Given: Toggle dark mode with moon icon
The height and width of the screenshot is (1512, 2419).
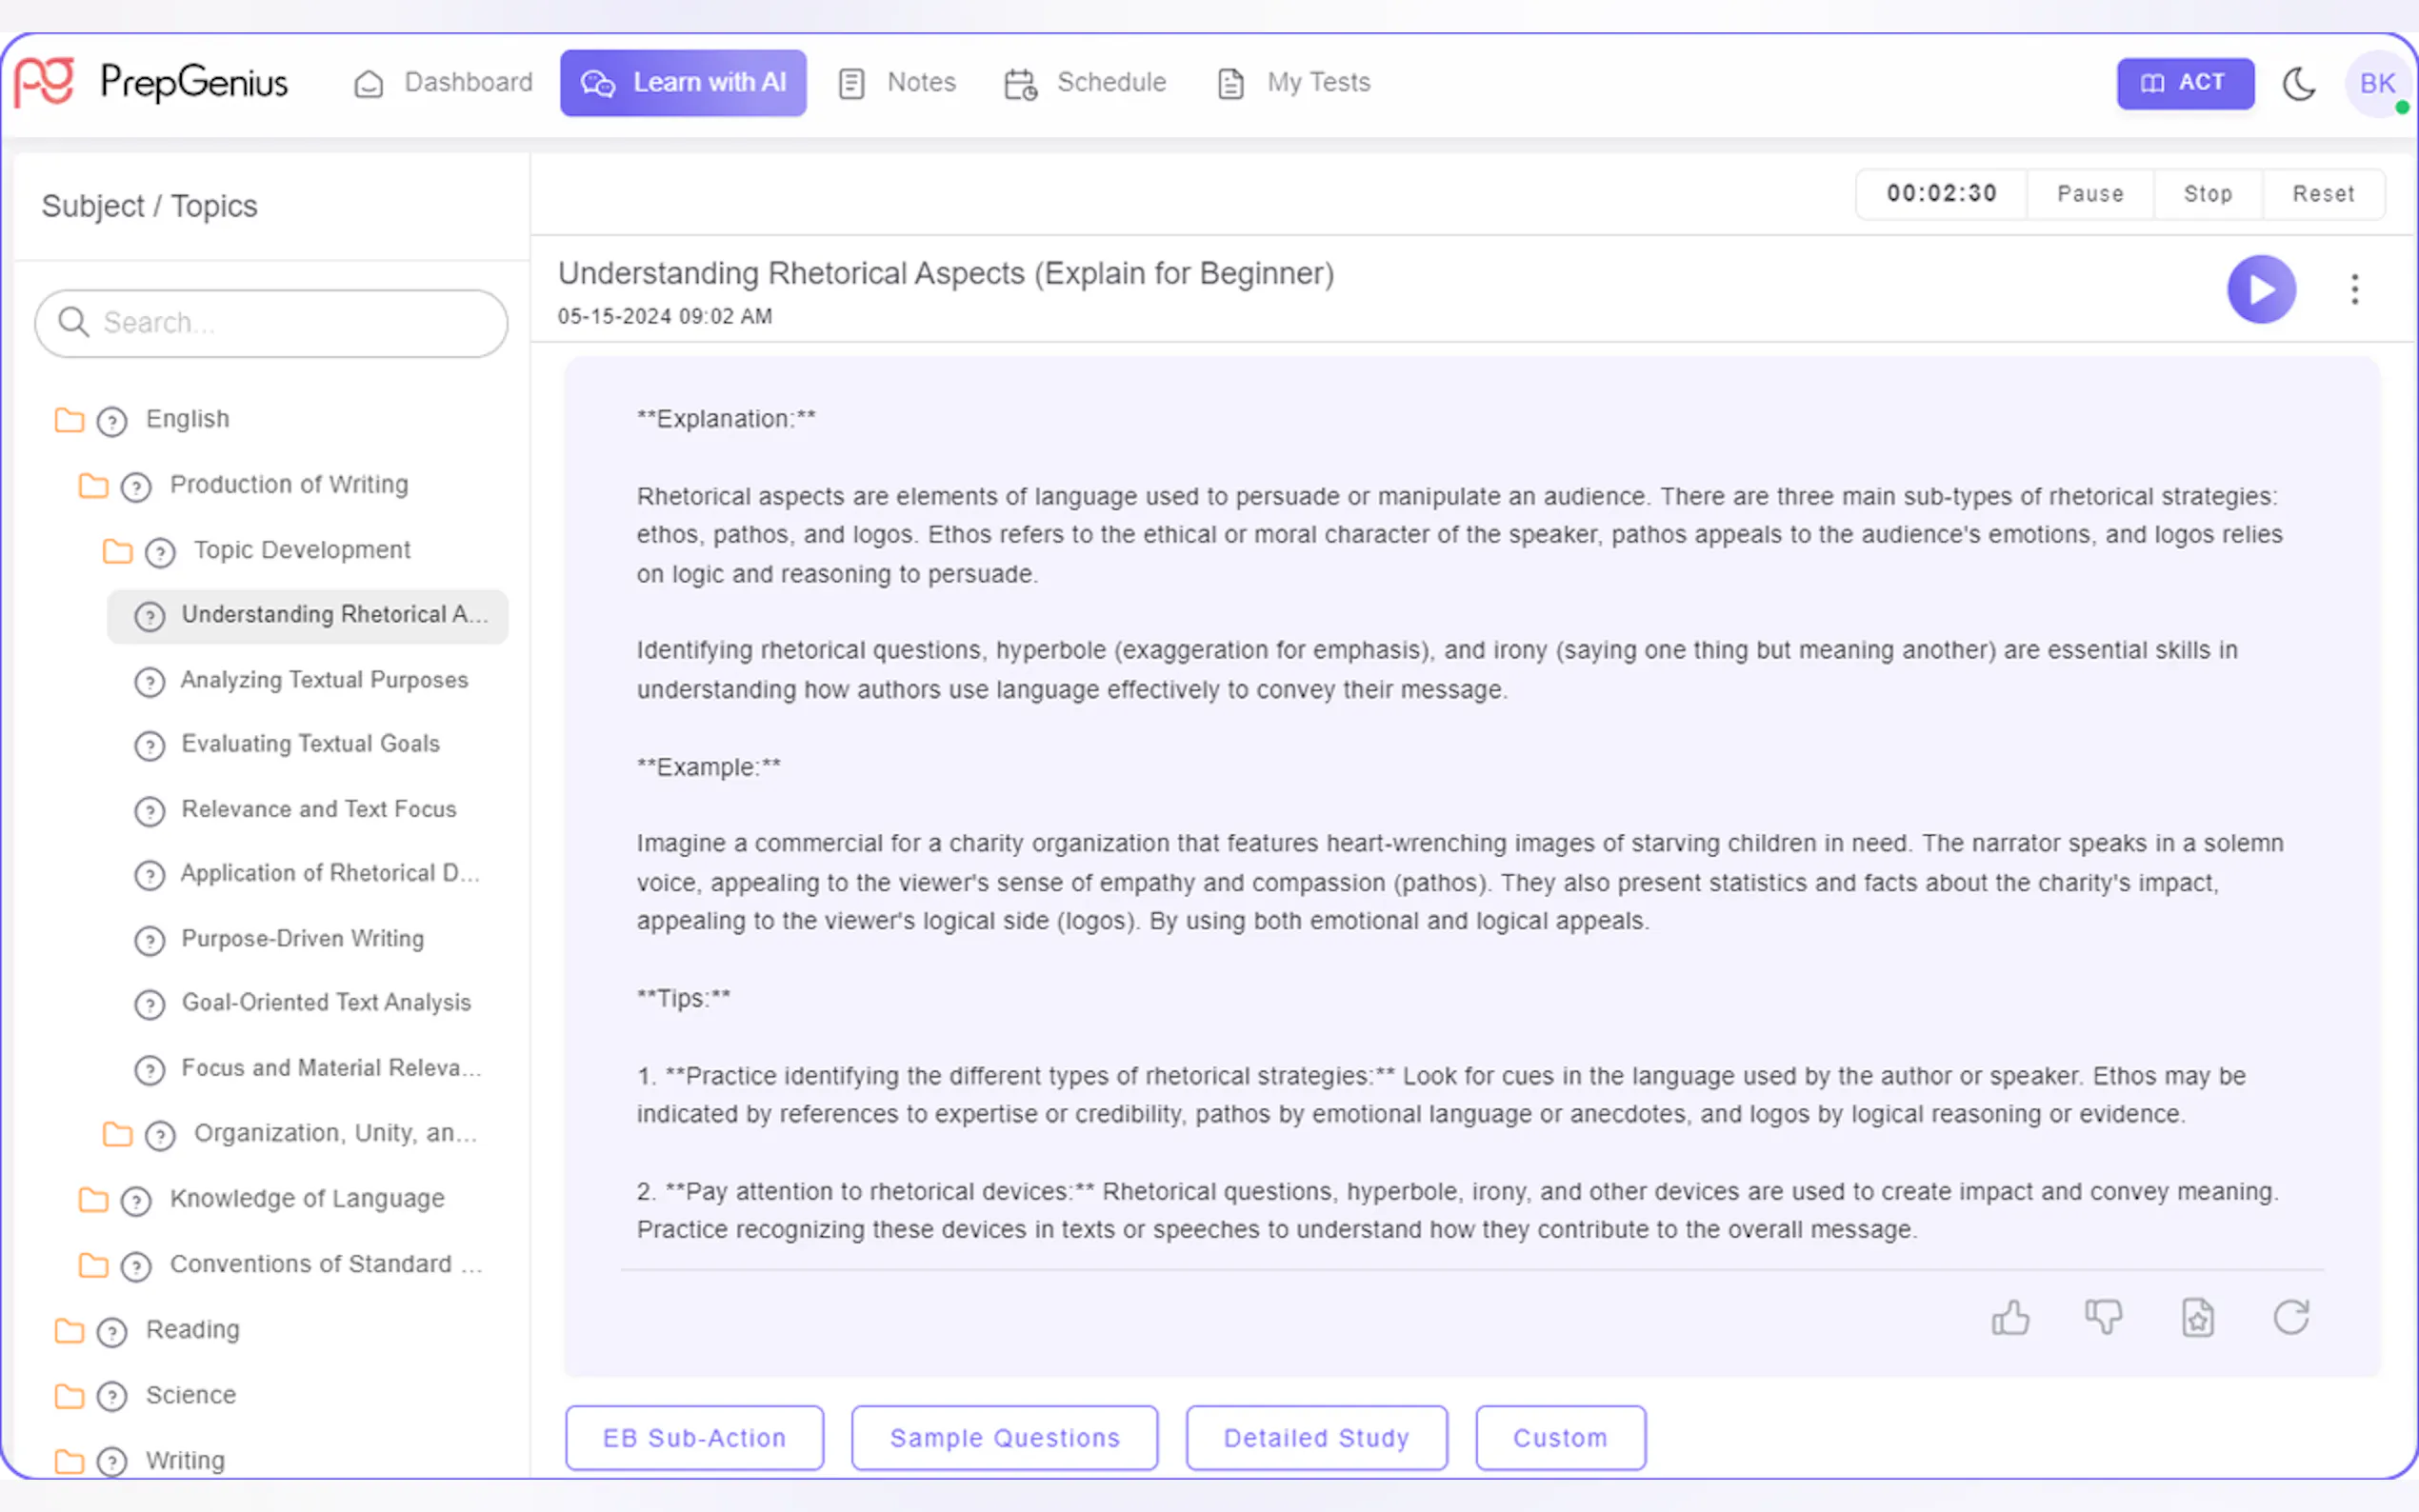Looking at the screenshot, I should [x=2299, y=83].
